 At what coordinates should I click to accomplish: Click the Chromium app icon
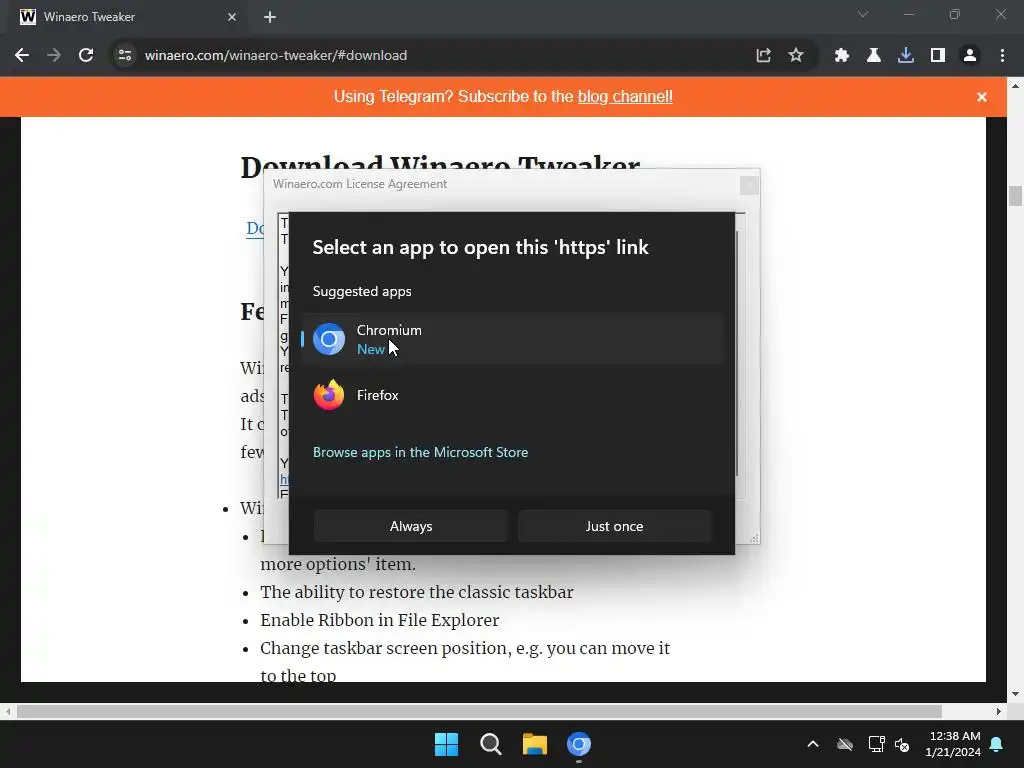328,339
